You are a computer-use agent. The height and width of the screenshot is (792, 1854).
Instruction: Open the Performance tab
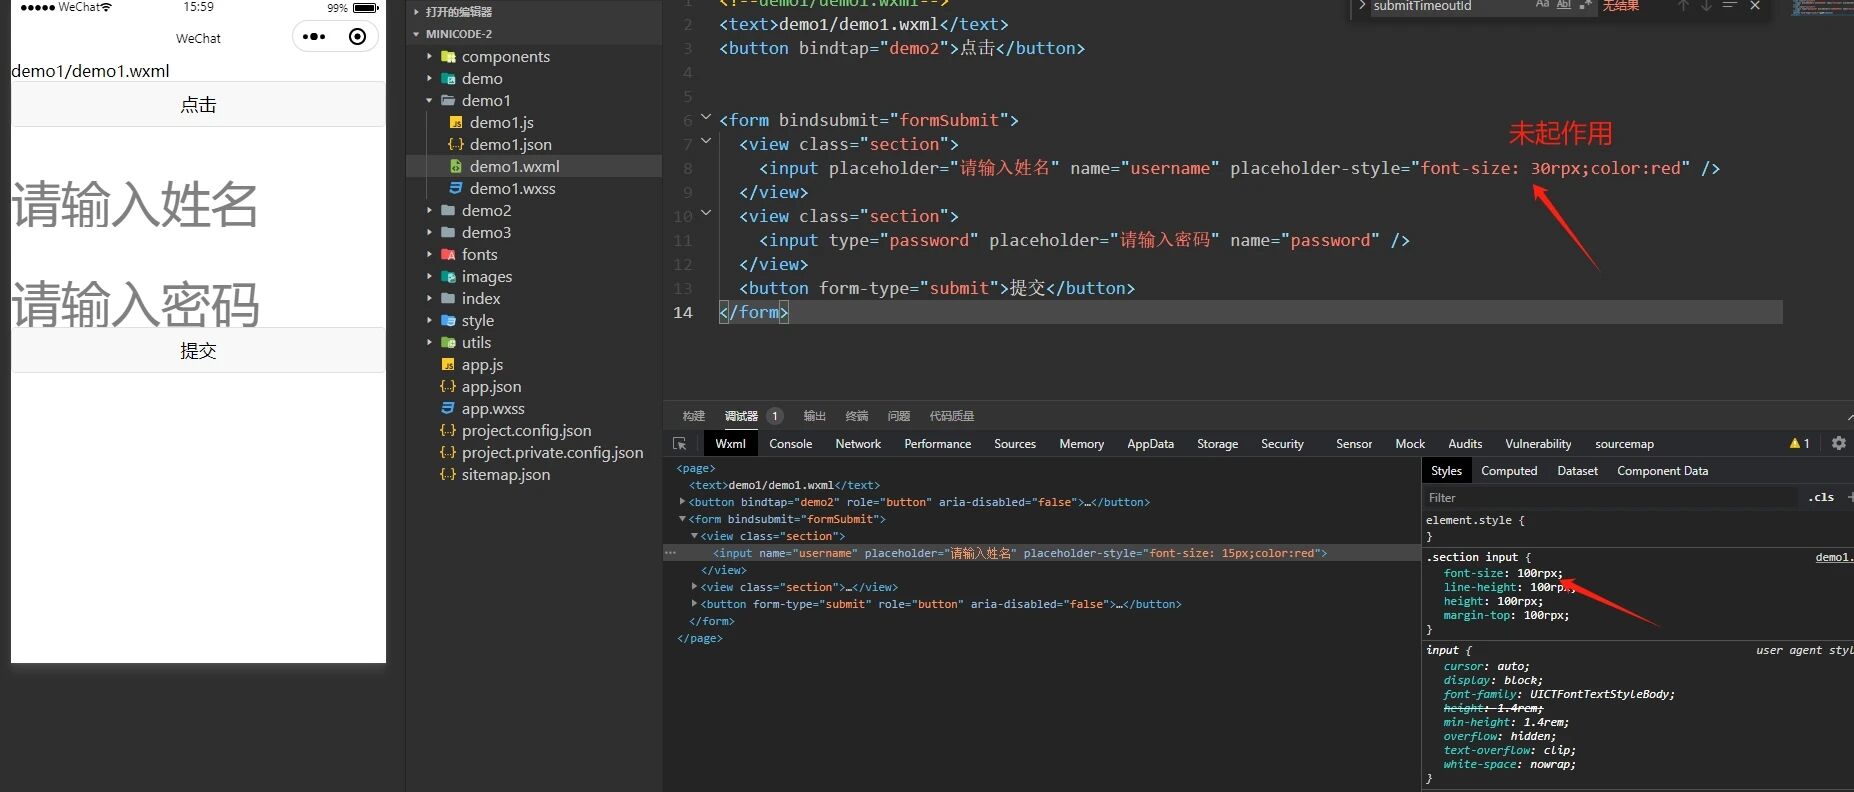click(937, 444)
